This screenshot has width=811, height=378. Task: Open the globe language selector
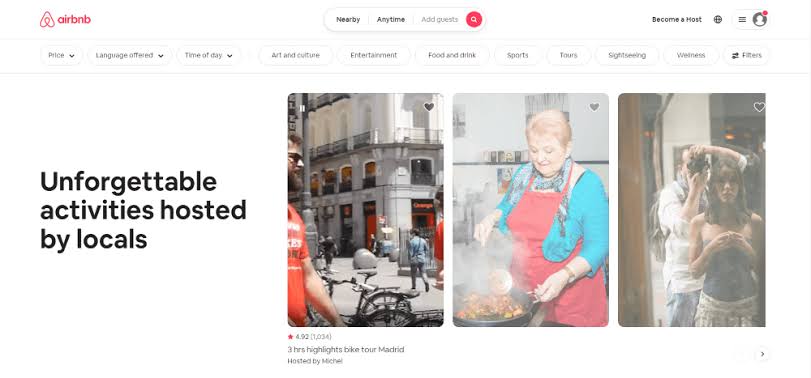coord(717,20)
